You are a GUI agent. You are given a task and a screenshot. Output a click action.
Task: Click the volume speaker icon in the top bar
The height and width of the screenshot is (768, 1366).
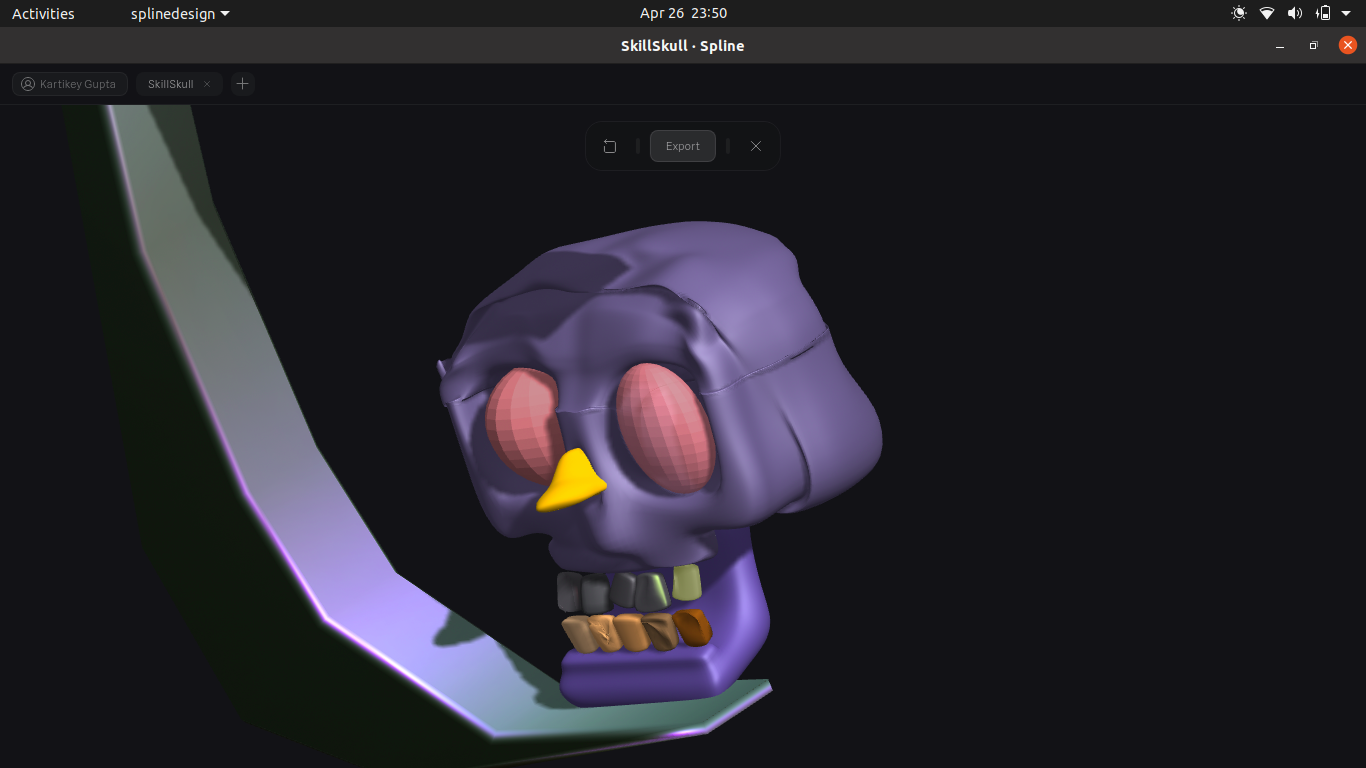(1294, 13)
